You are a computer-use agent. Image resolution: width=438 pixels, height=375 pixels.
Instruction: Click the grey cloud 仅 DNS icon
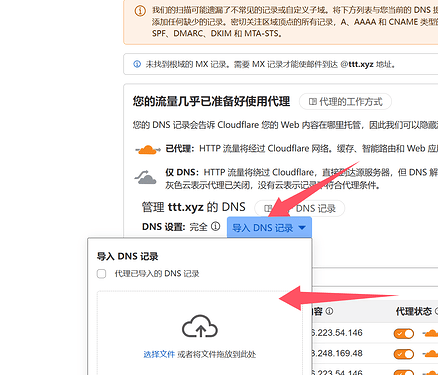click(146, 177)
